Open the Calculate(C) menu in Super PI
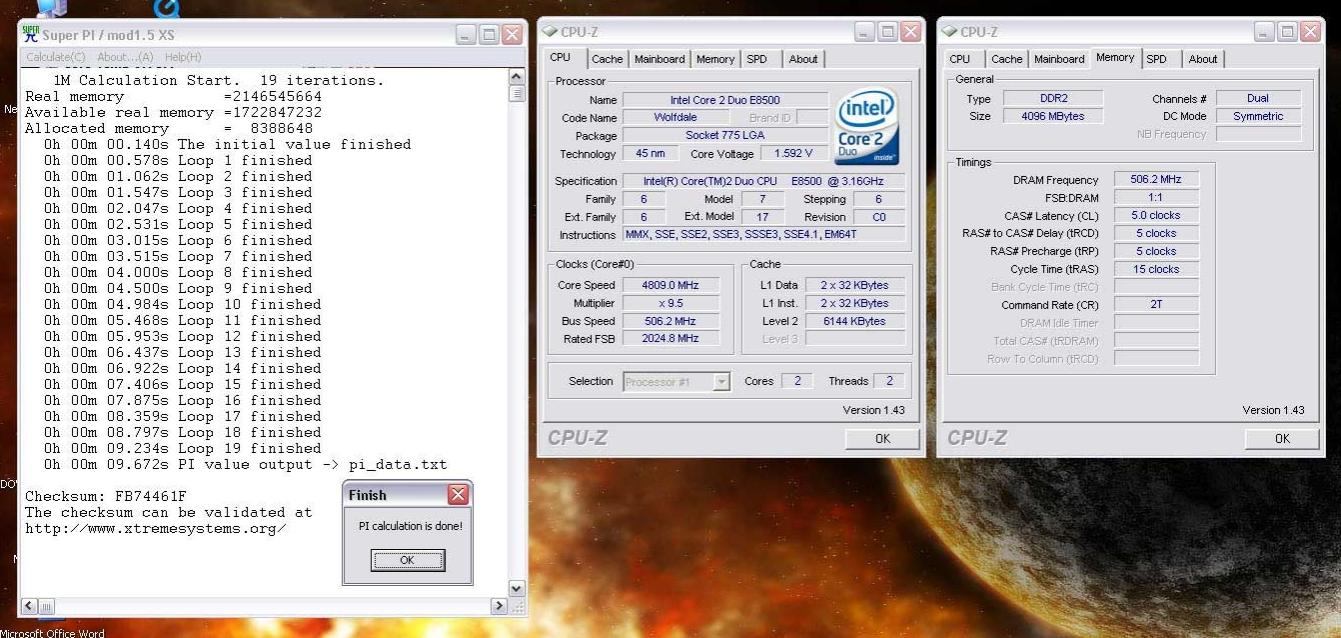 [x=56, y=57]
